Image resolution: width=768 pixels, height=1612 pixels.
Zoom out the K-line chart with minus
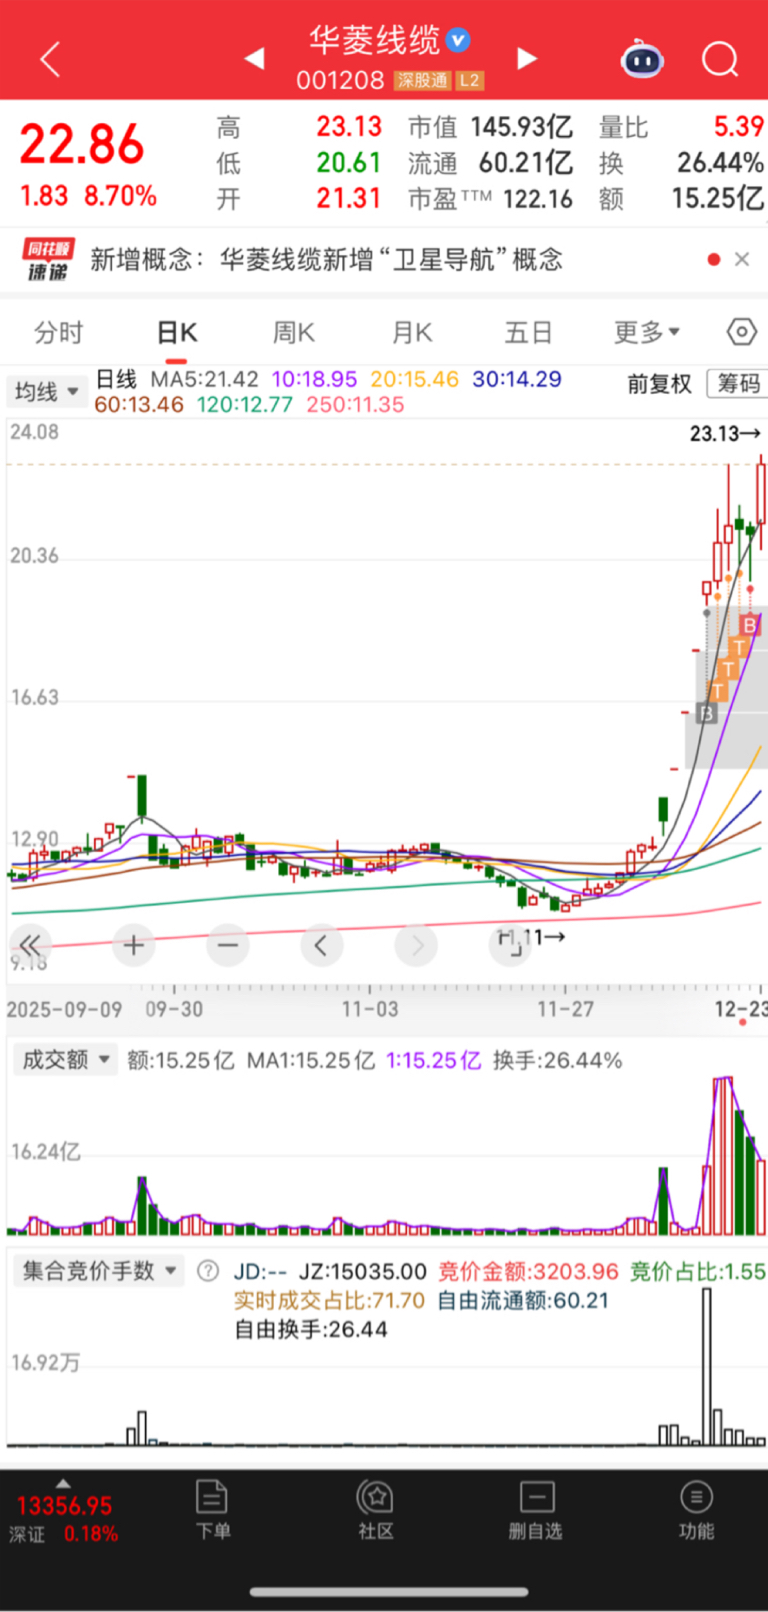[228, 945]
